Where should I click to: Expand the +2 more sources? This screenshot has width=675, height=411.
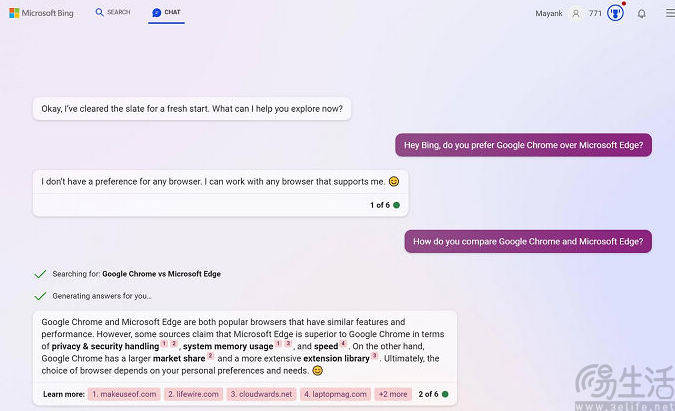tap(393, 394)
